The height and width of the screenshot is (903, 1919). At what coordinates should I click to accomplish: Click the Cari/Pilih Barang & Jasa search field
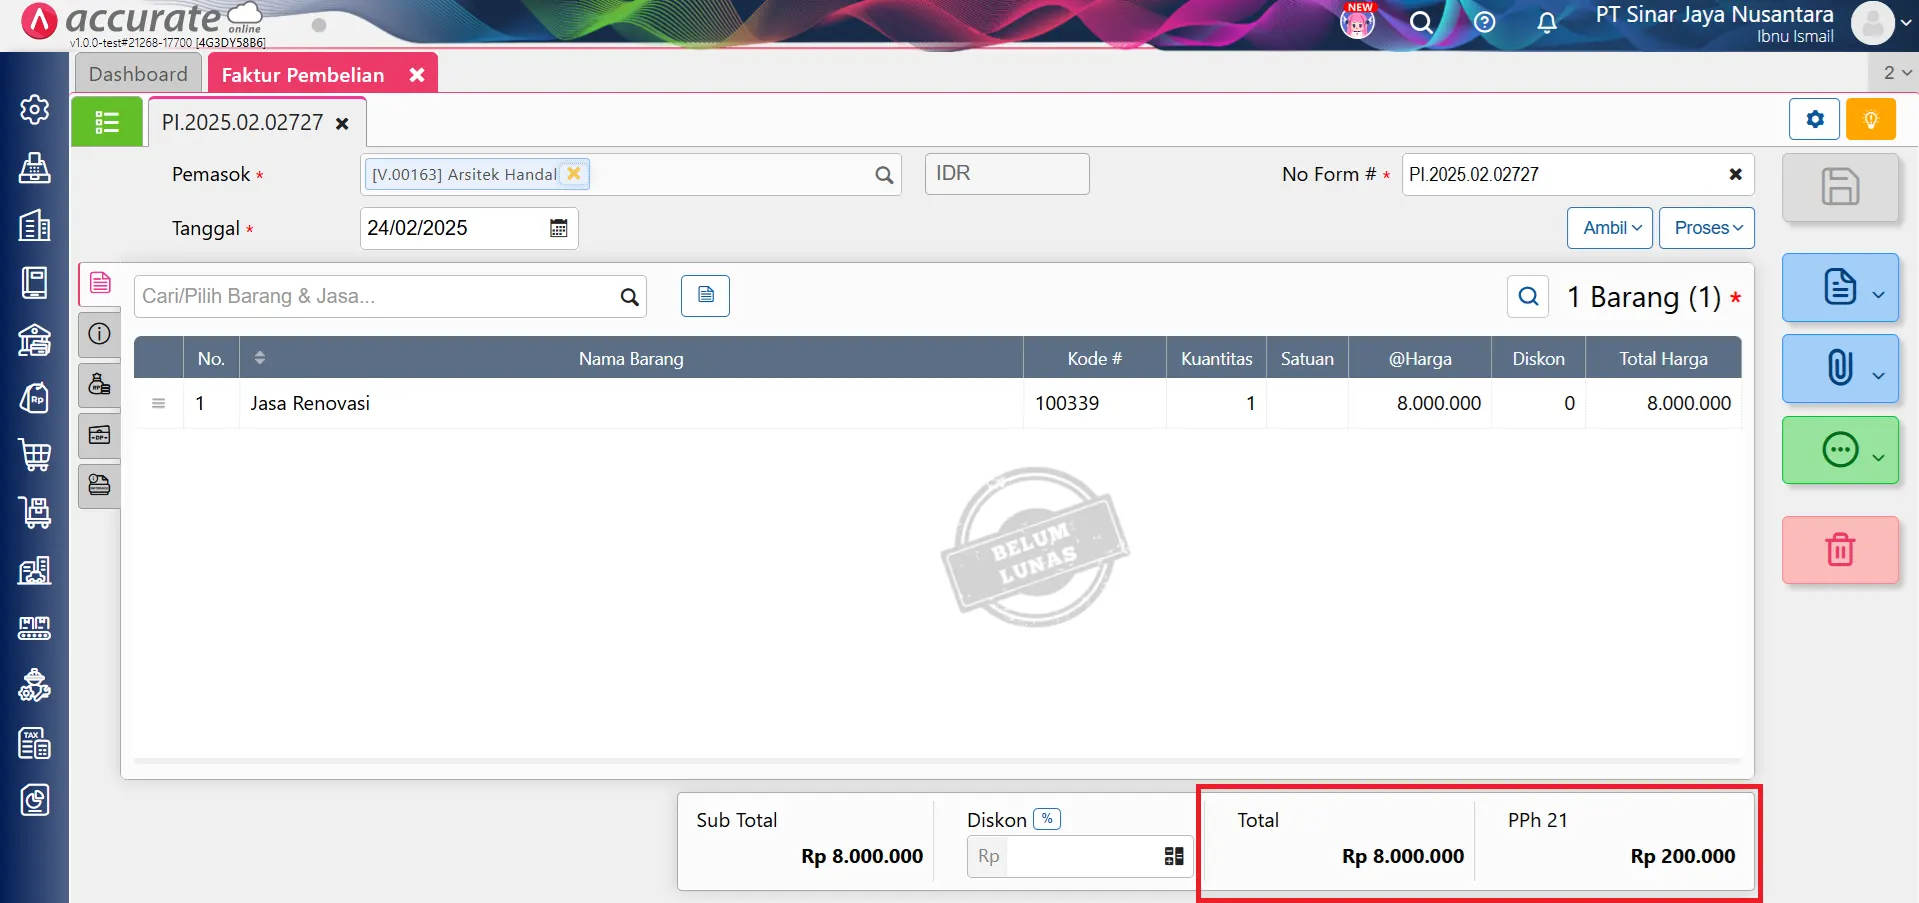coord(378,296)
